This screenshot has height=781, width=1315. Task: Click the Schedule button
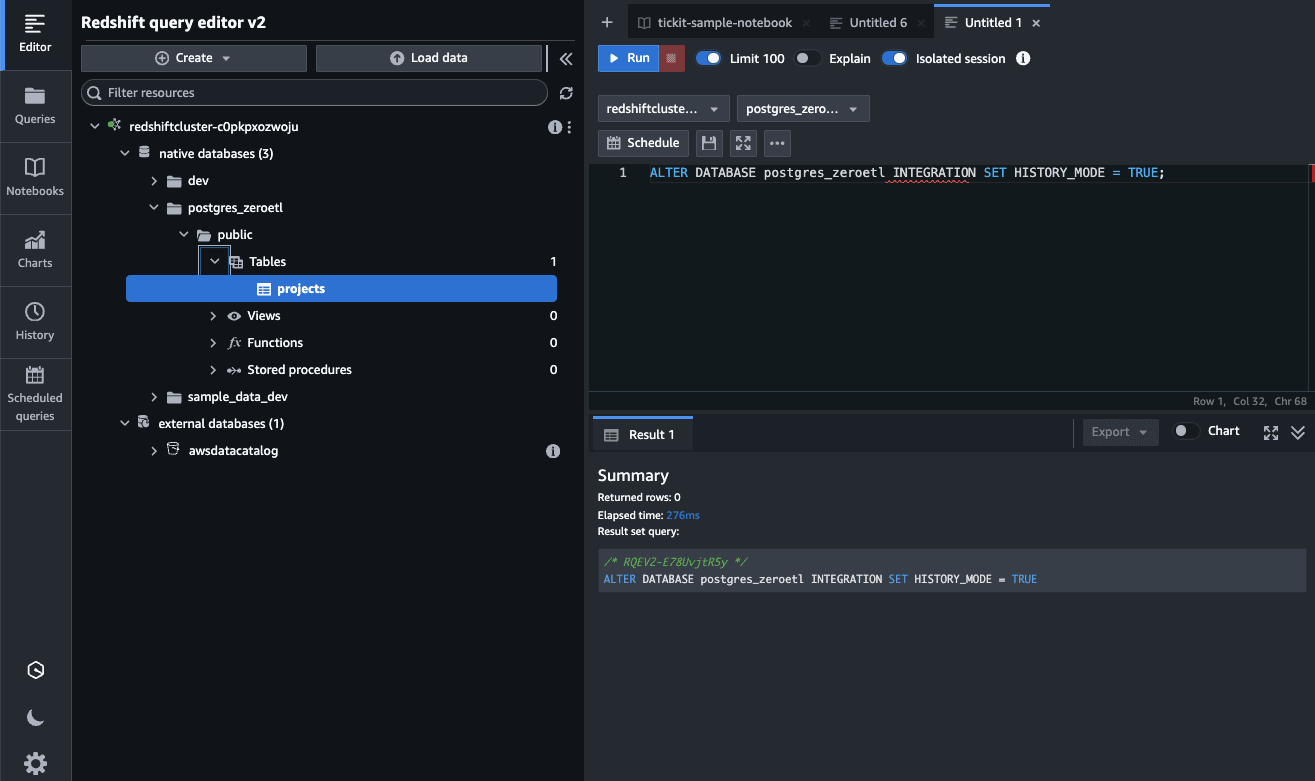[643, 143]
